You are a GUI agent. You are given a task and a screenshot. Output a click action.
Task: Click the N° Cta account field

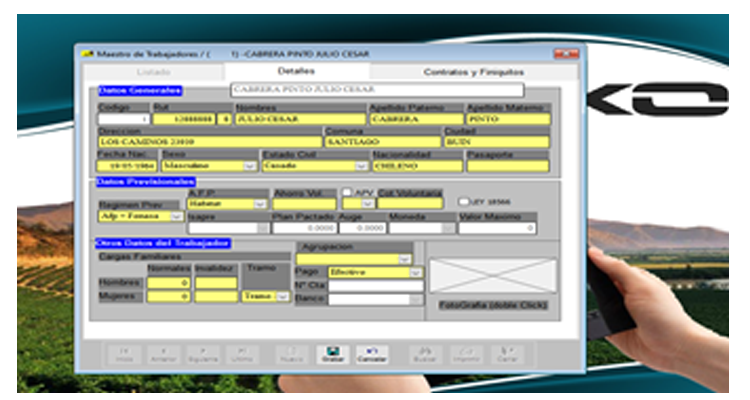(x=376, y=286)
